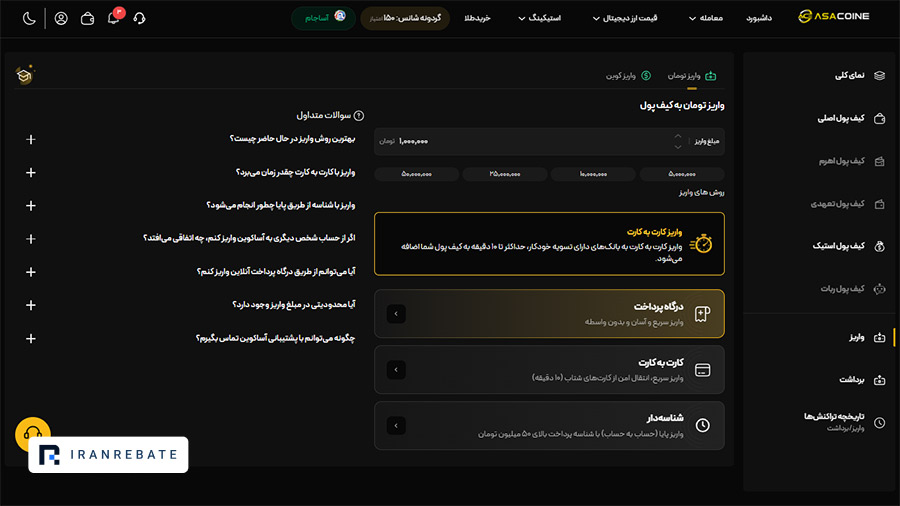Expand the معامله dropdown menu

pyautogui.click(x=706, y=18)
